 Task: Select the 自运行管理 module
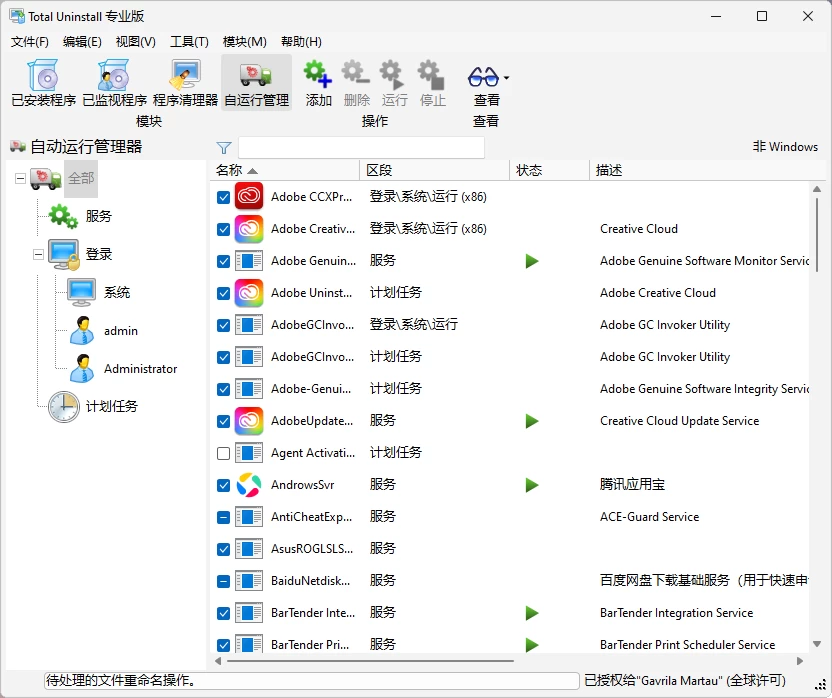256,83
